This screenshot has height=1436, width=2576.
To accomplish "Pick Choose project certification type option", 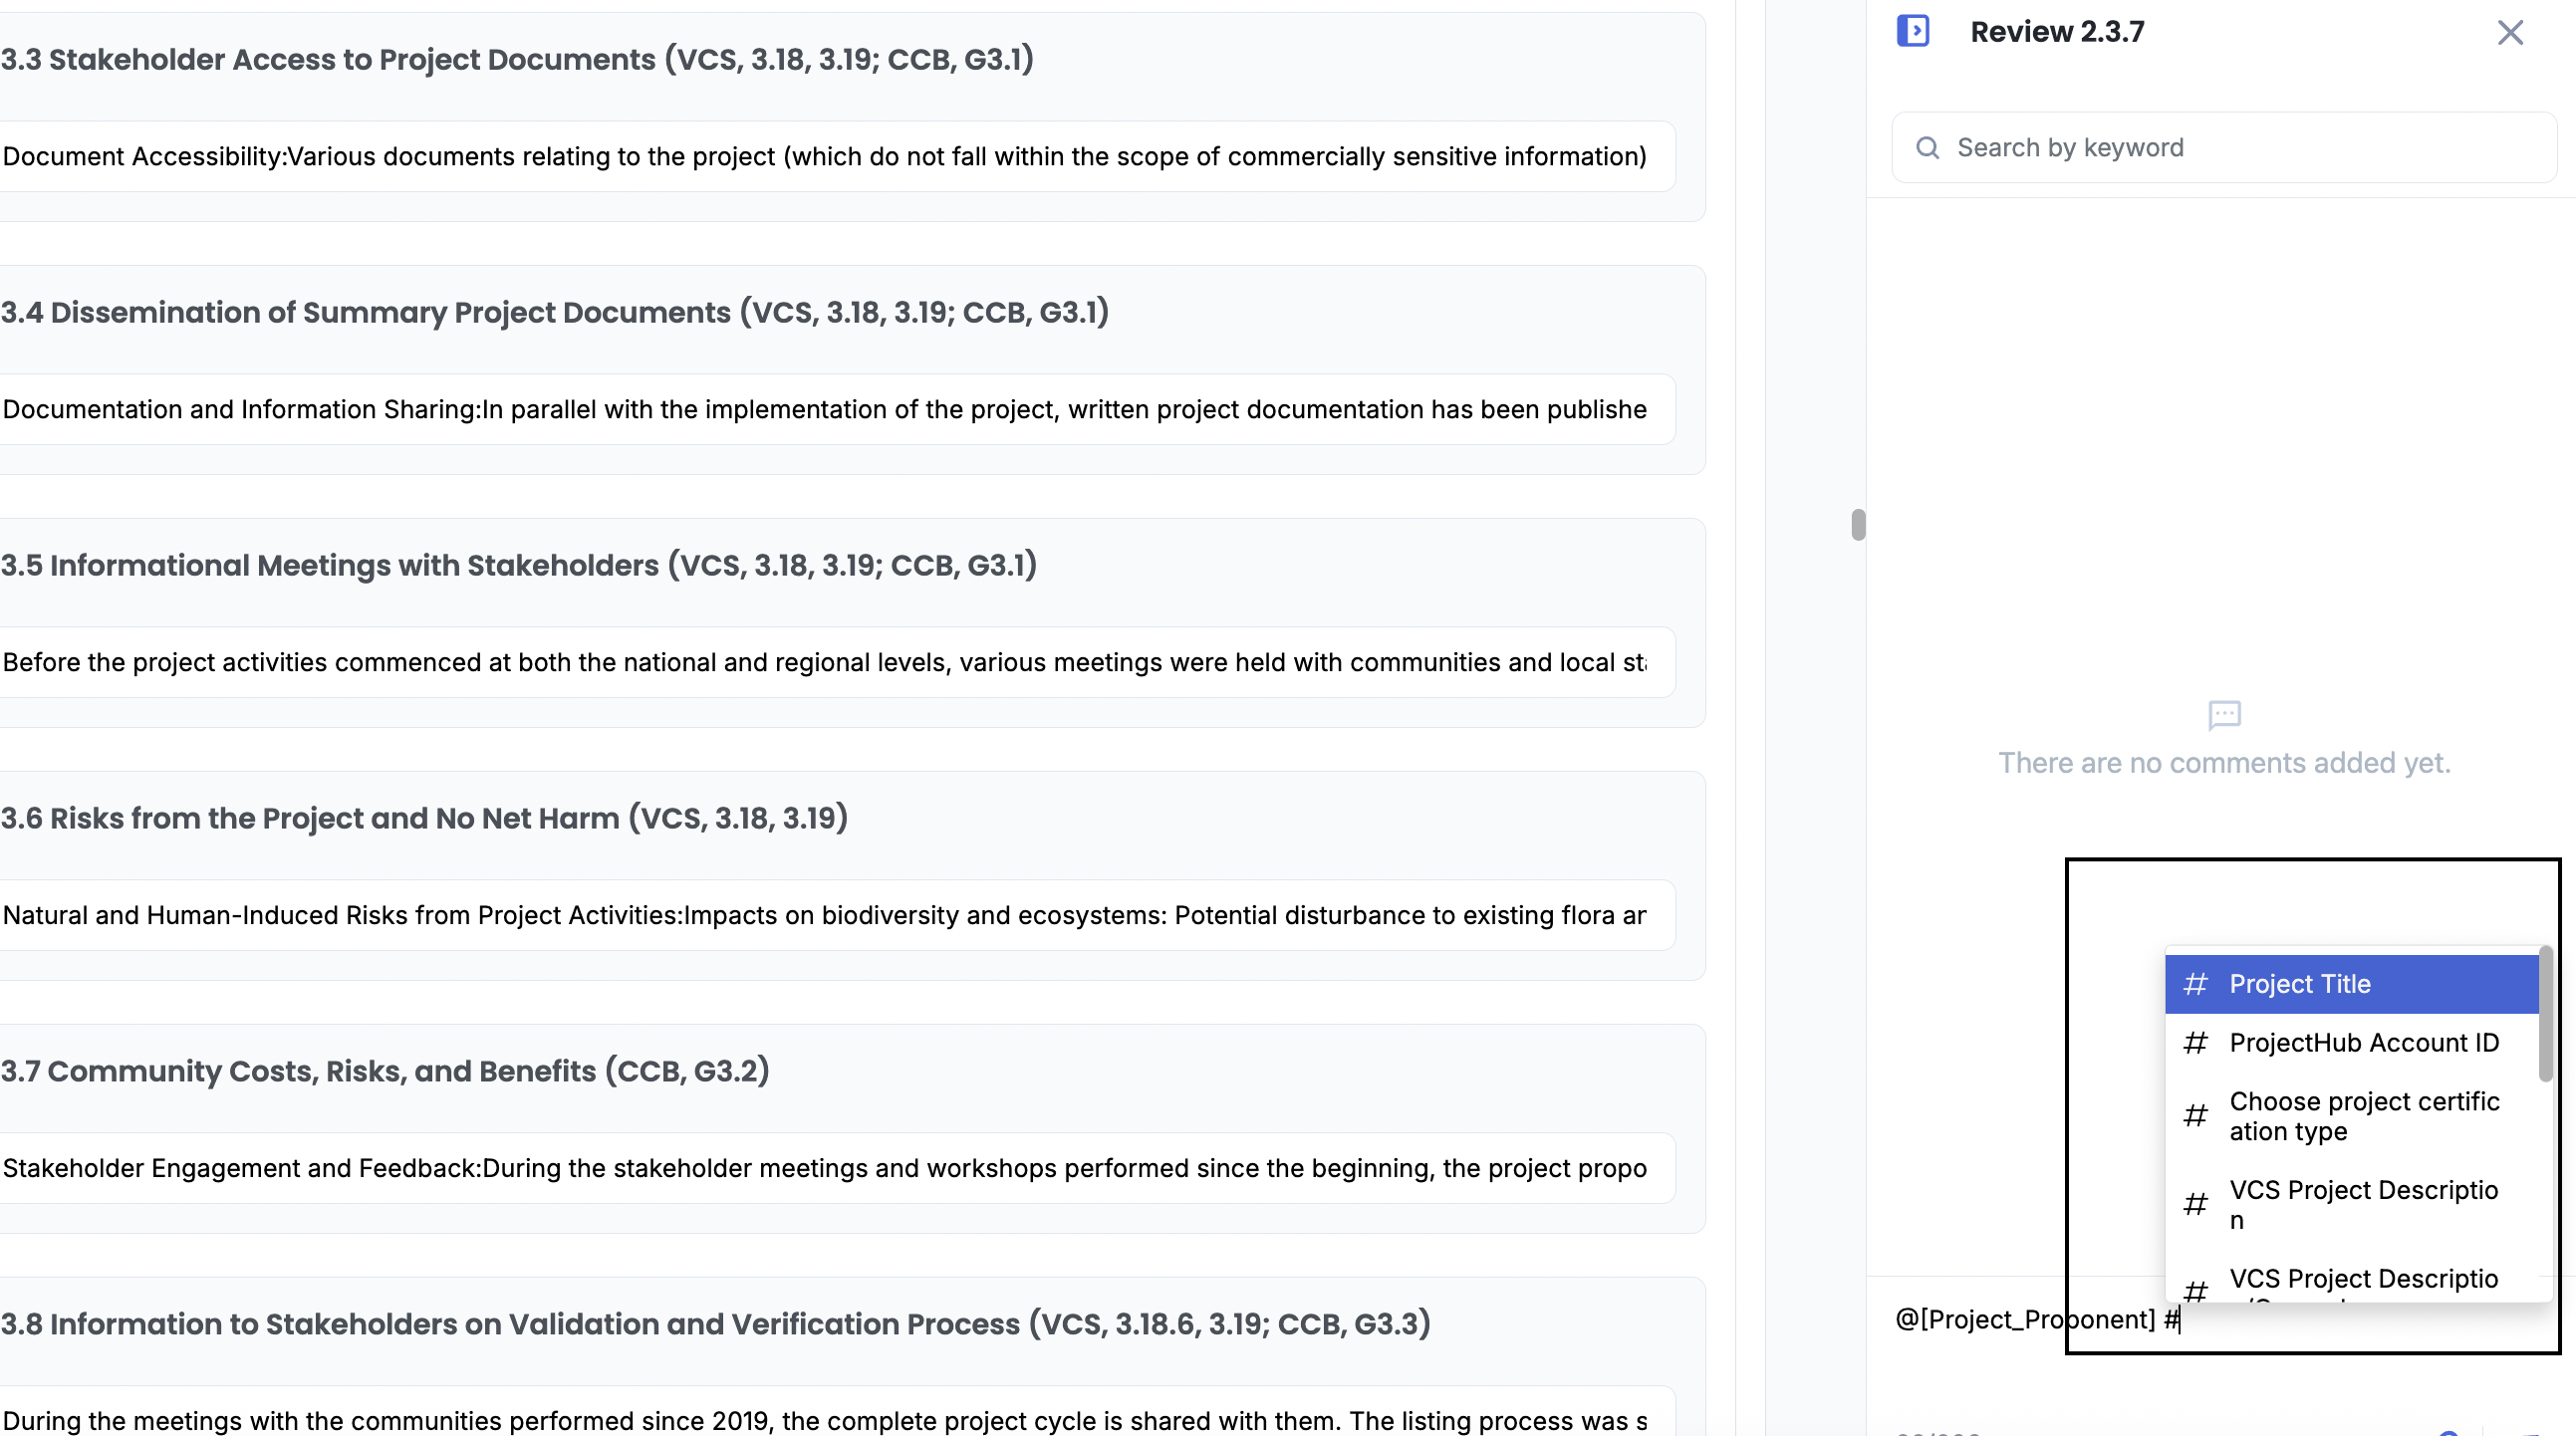I will [x=2362, y=1116].
